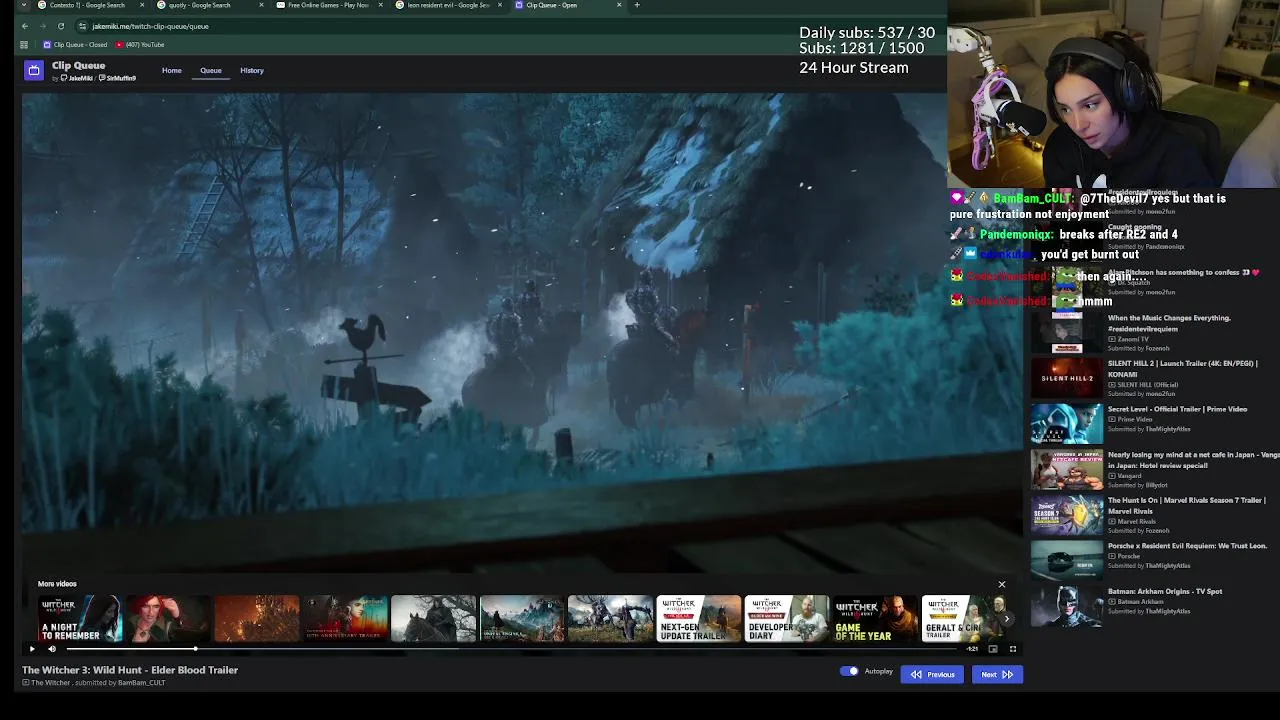
Task: Select the Marvel Rivals Season 7 thumbnail
Action: tap(1067, 515)
